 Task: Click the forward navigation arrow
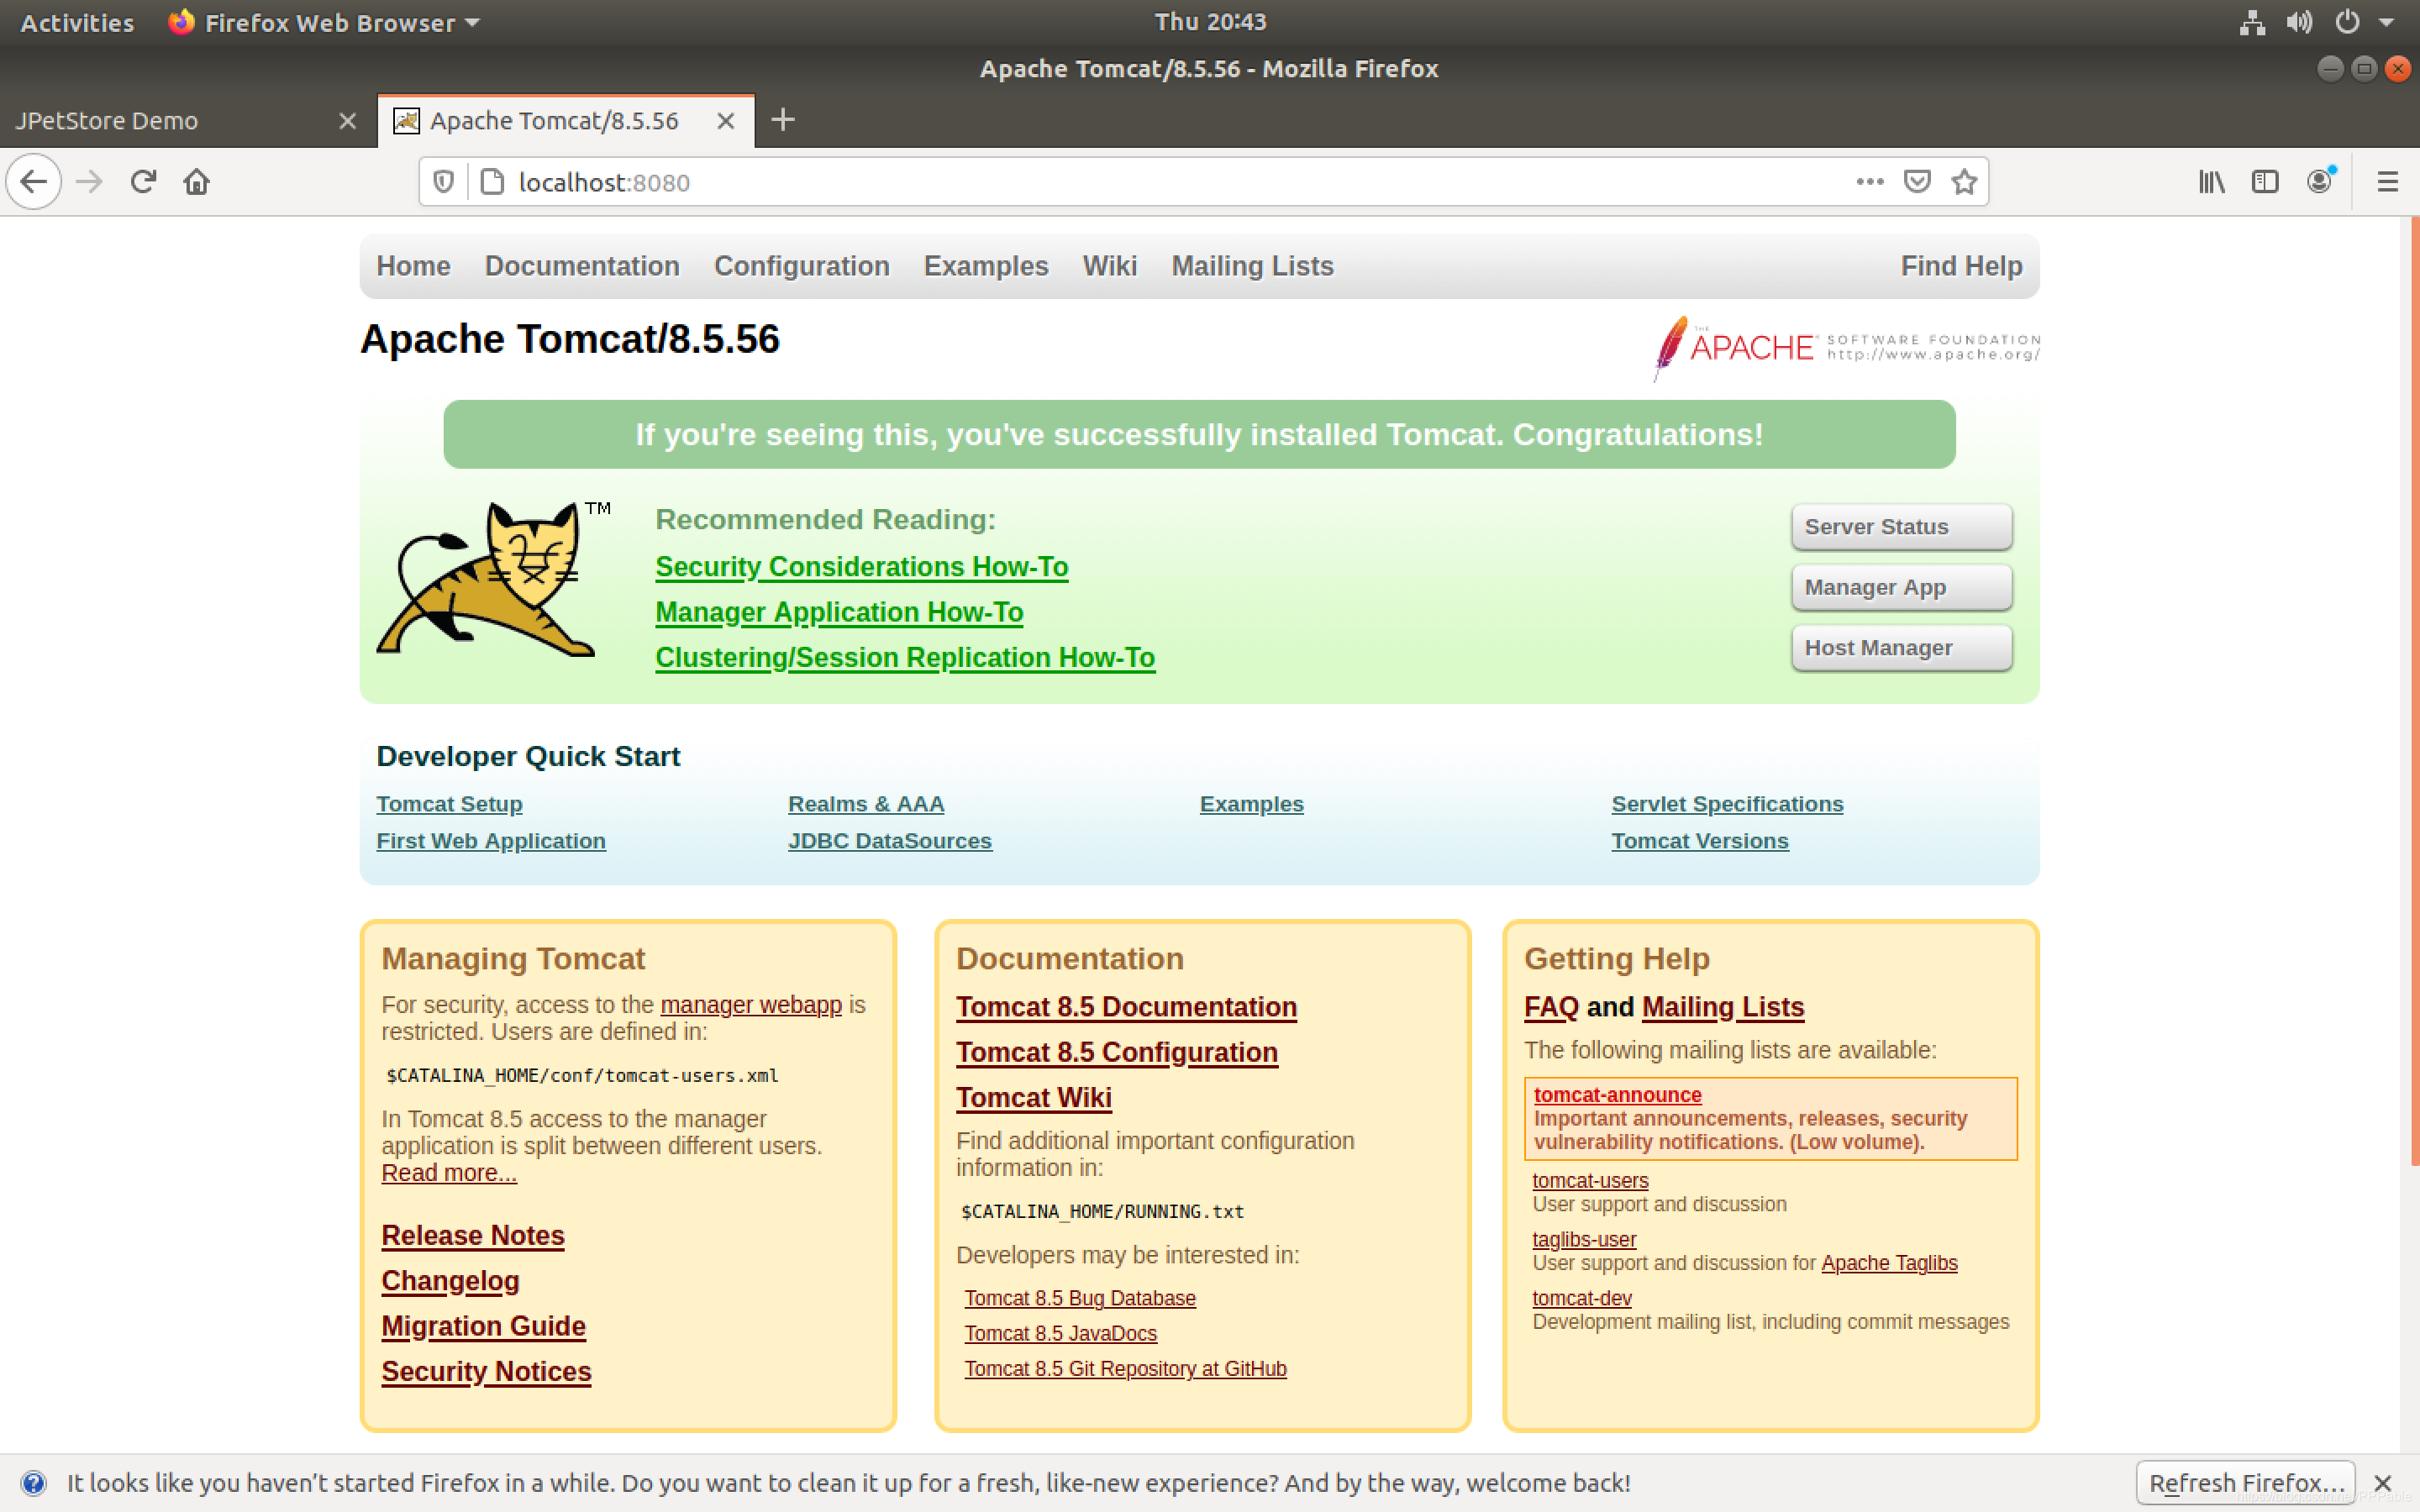(89, 182)
